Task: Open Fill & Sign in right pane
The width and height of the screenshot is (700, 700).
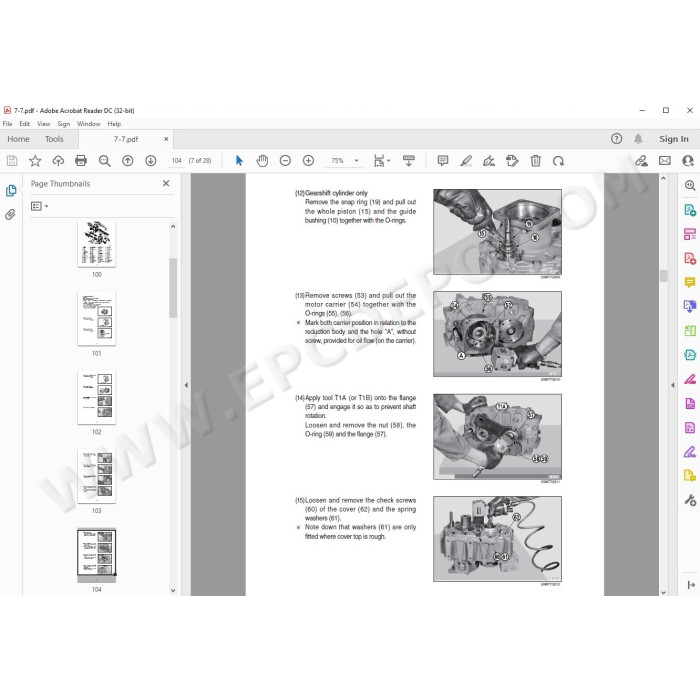Action: pos(690,452)
